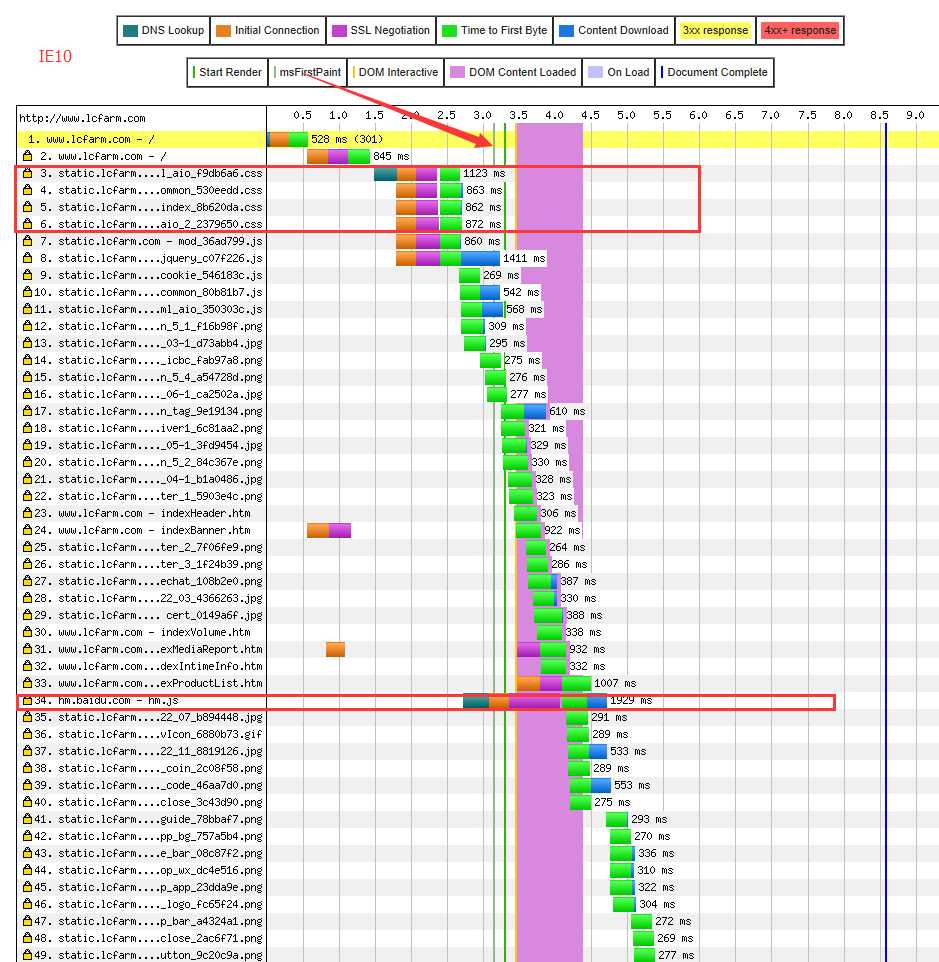Click the teal DNS Lookup legend swatch
The image size is (939, 962).
click(130, 31)
